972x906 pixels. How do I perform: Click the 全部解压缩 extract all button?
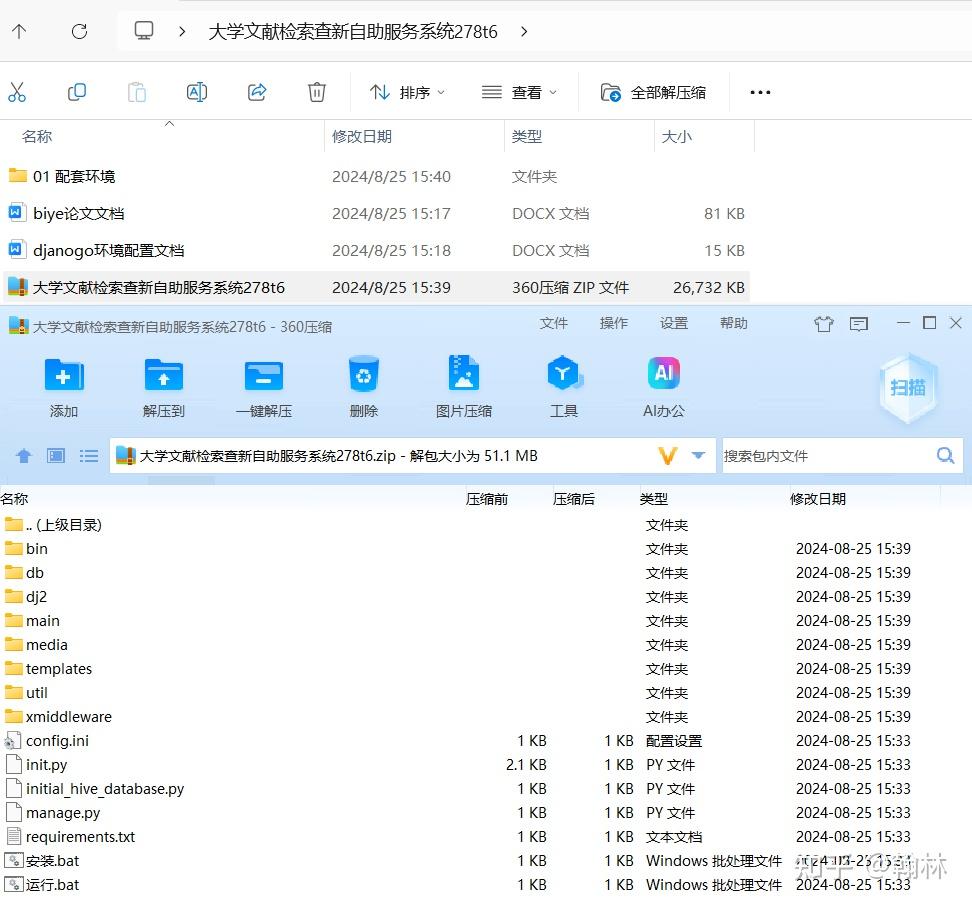pos(653,92)
